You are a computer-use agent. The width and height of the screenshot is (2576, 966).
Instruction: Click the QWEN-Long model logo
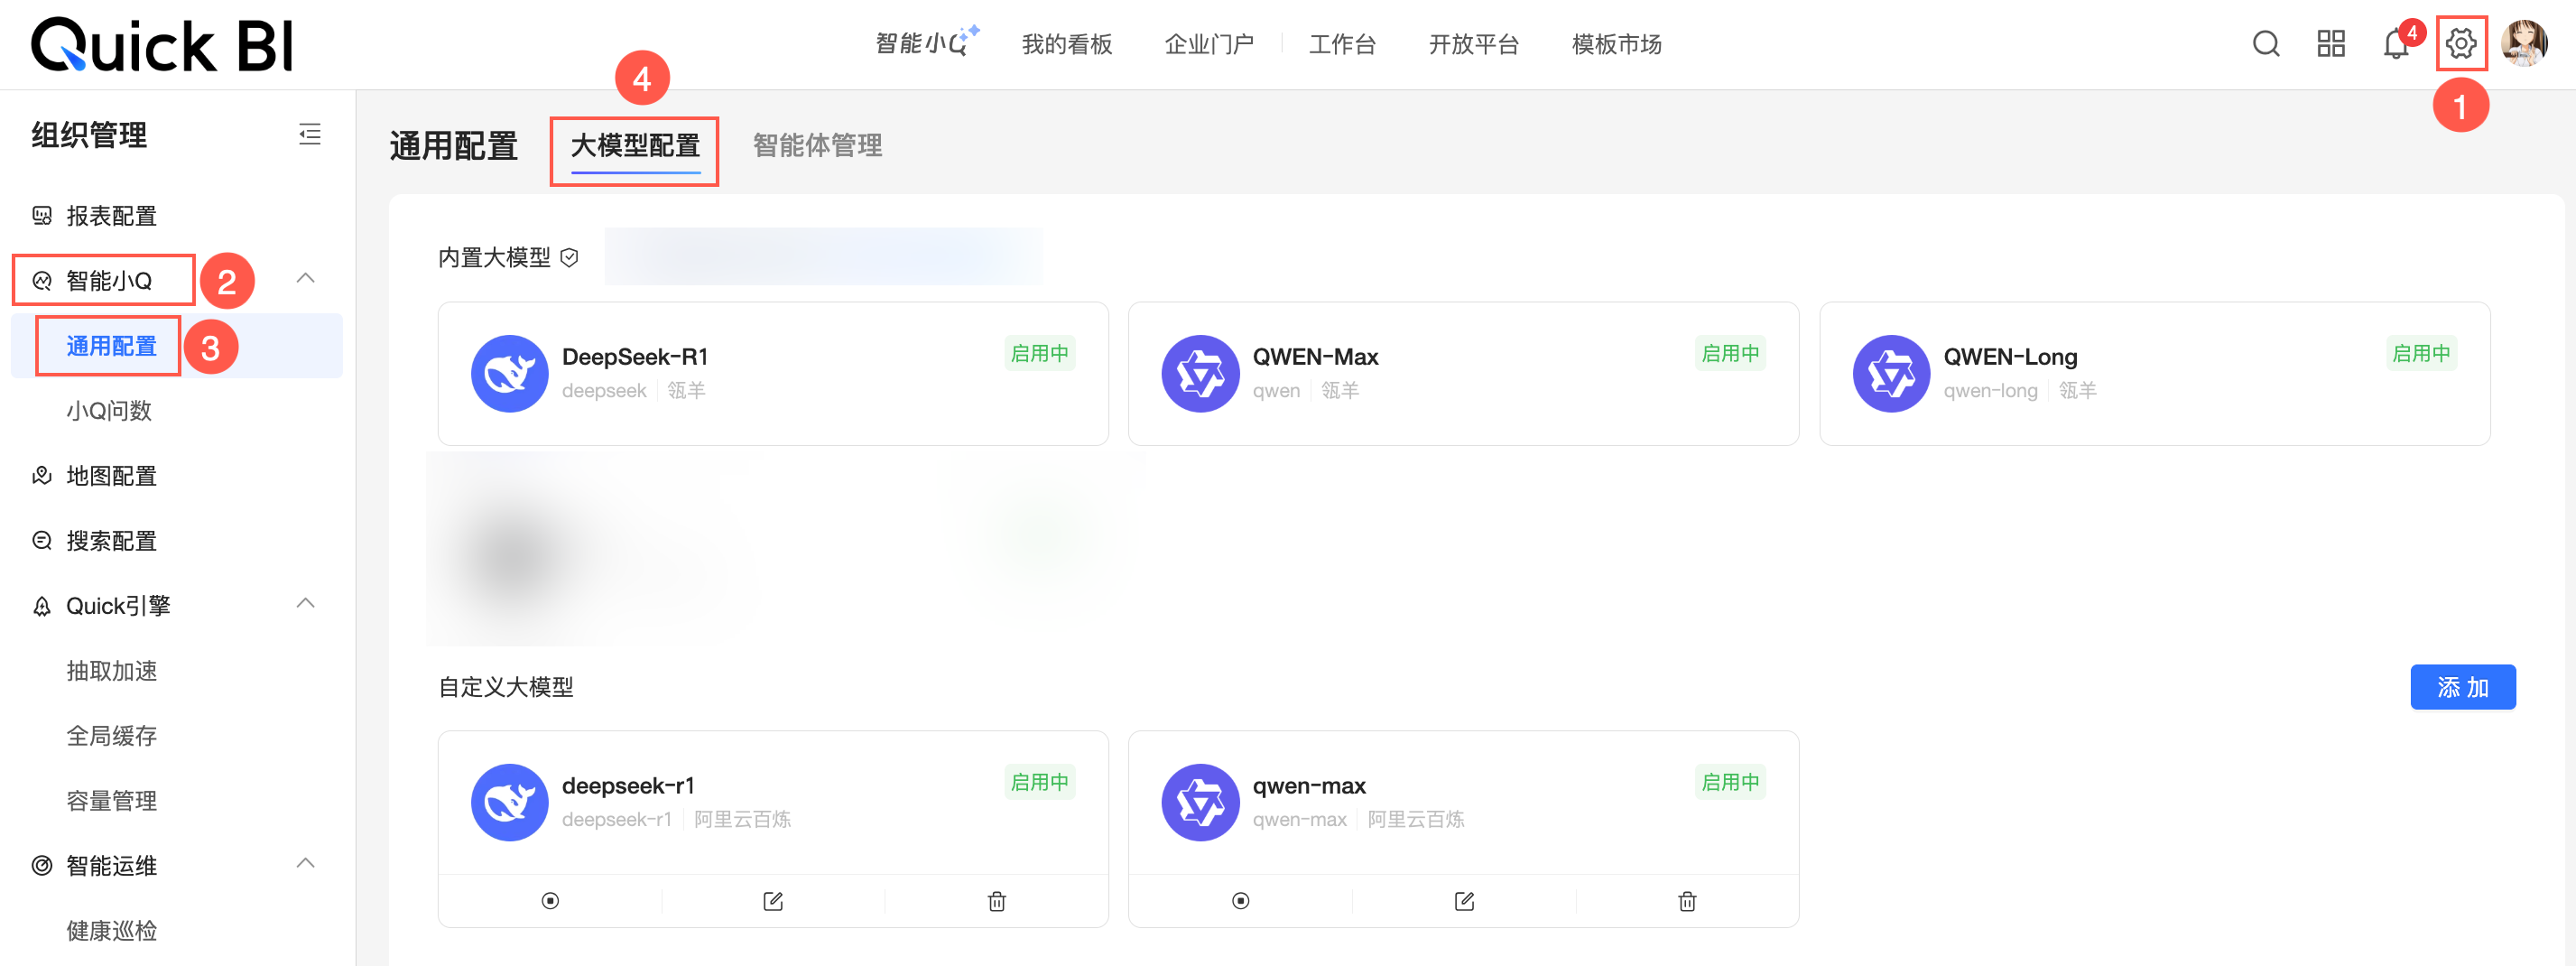1891,374
